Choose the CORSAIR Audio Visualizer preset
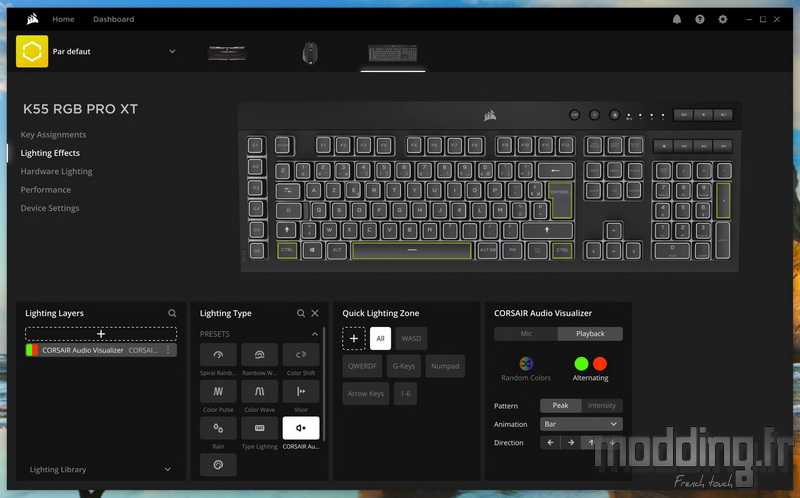800x498 pixels. point(301,428)
